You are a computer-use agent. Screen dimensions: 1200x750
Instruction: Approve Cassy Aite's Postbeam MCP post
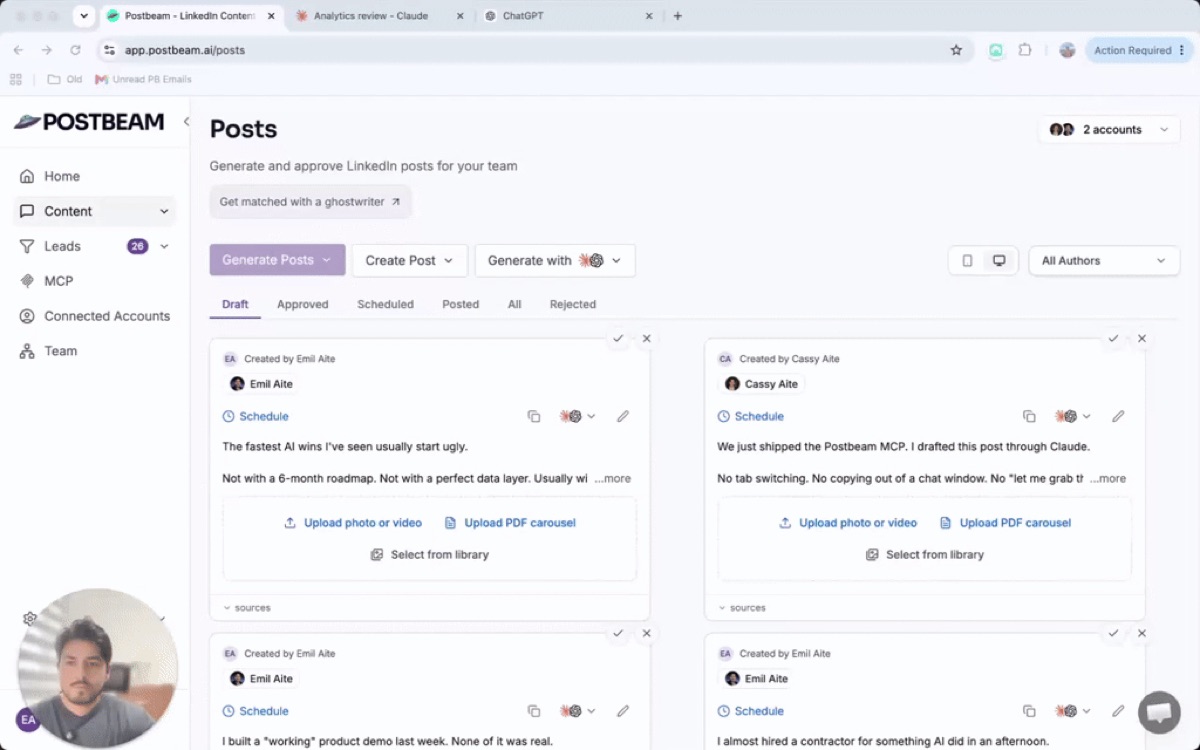pos(1113,339)
